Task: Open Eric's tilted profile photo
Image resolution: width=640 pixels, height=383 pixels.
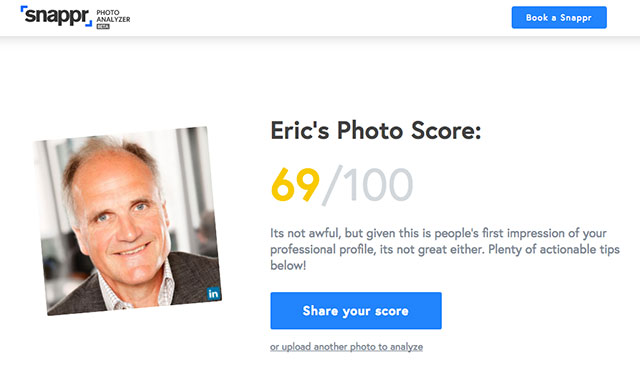Action: pos(128,221)
